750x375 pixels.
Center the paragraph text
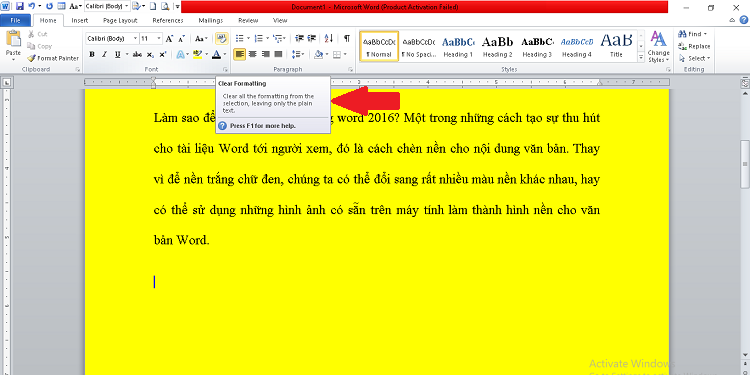253,55
